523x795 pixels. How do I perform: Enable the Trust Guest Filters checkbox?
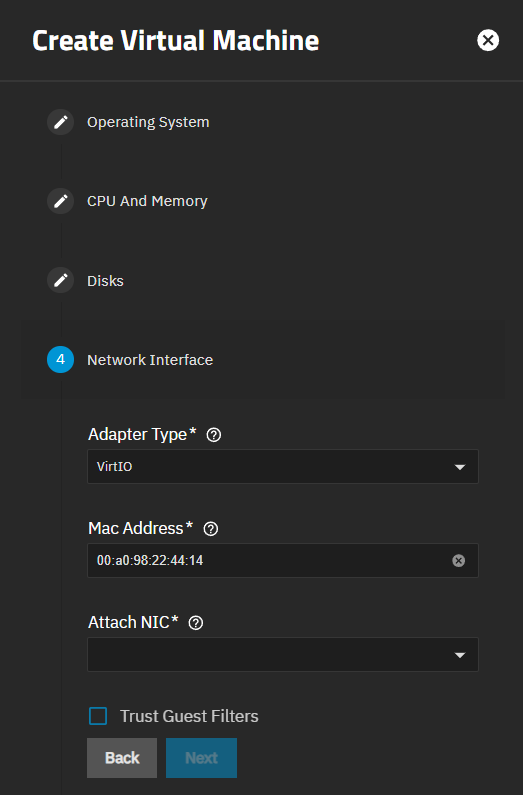click(x=98, y=716)
